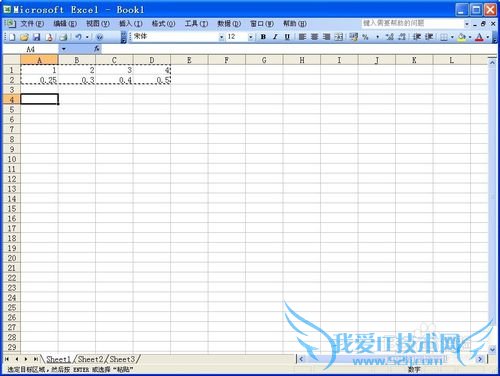
Task: Select row 10 header
Action: [x=12, y=159]
